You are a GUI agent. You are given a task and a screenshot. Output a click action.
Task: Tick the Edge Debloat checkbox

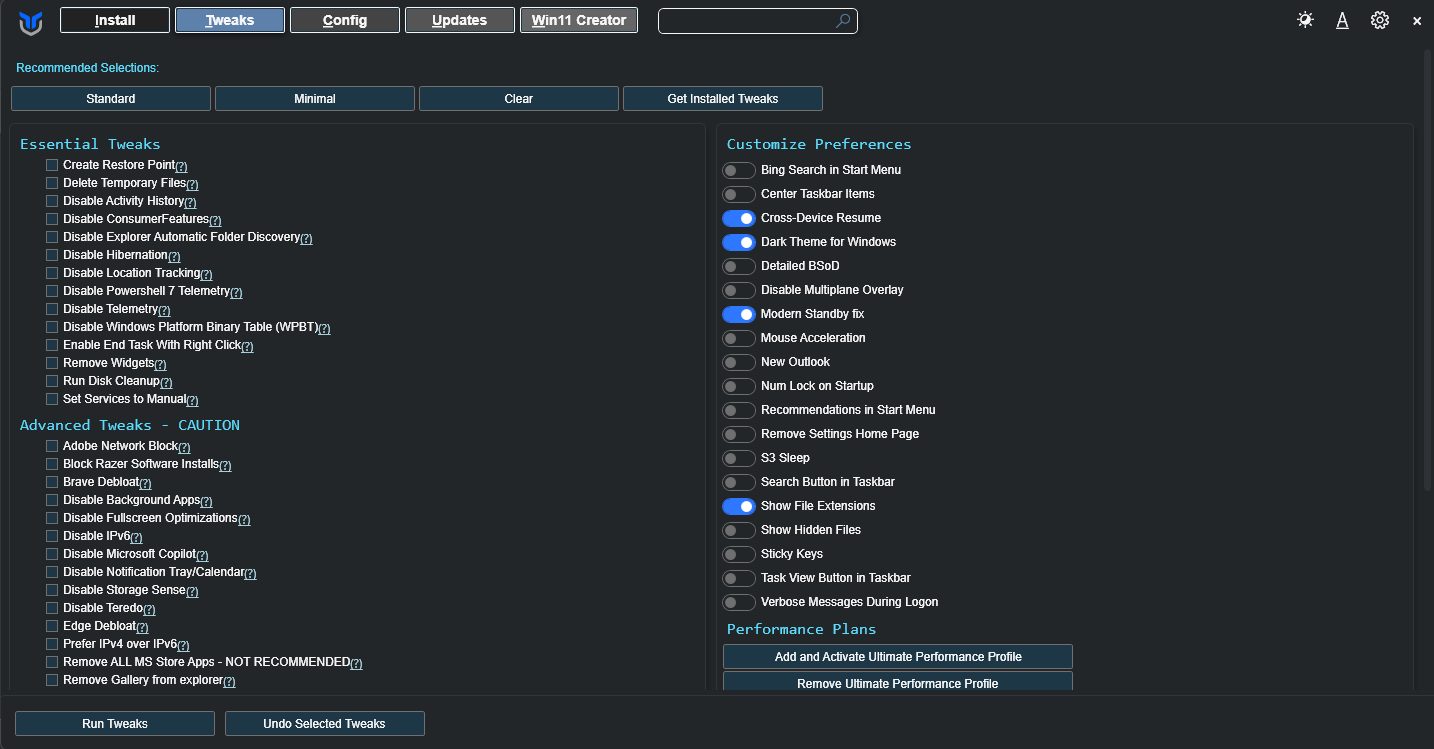[52, 626]
